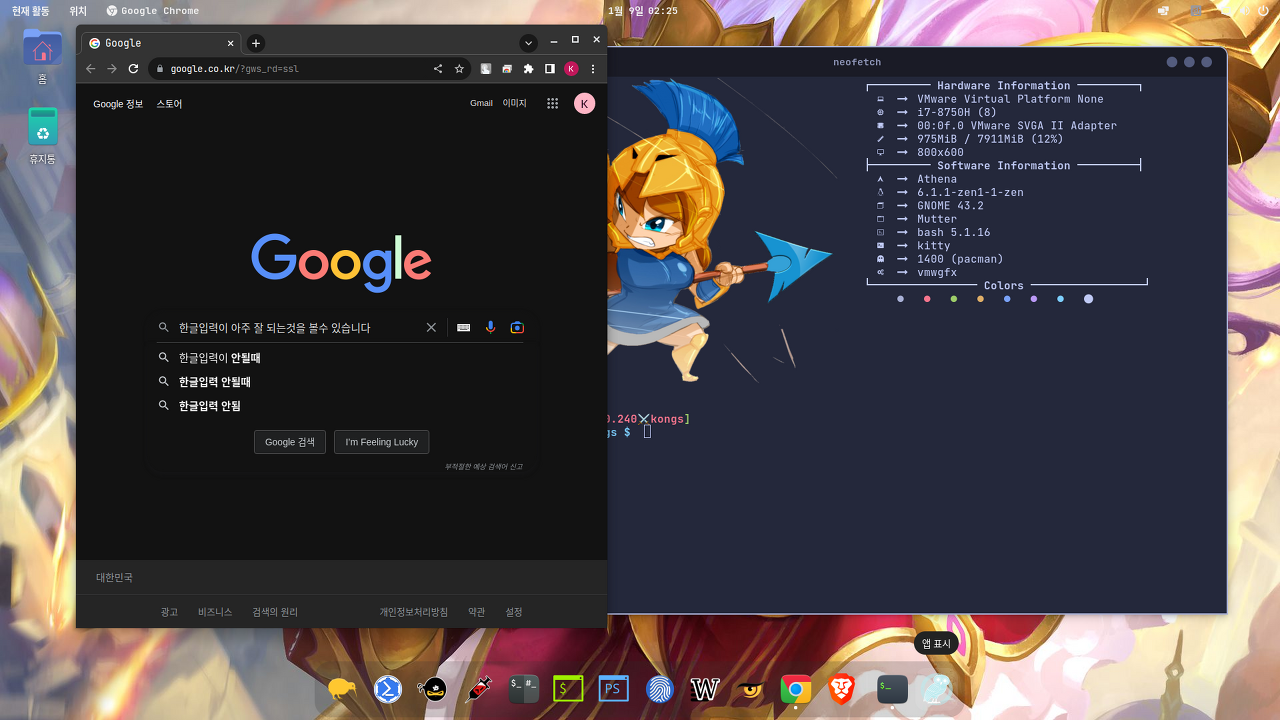The image size is (1280, 720).
Task: Open '검색의 원리' footer link
Action: click(x=275, y=612)
